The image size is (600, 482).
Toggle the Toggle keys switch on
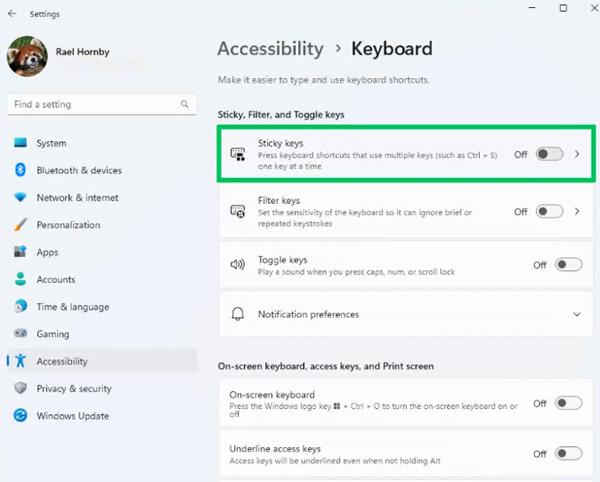(x=567, y=265)
